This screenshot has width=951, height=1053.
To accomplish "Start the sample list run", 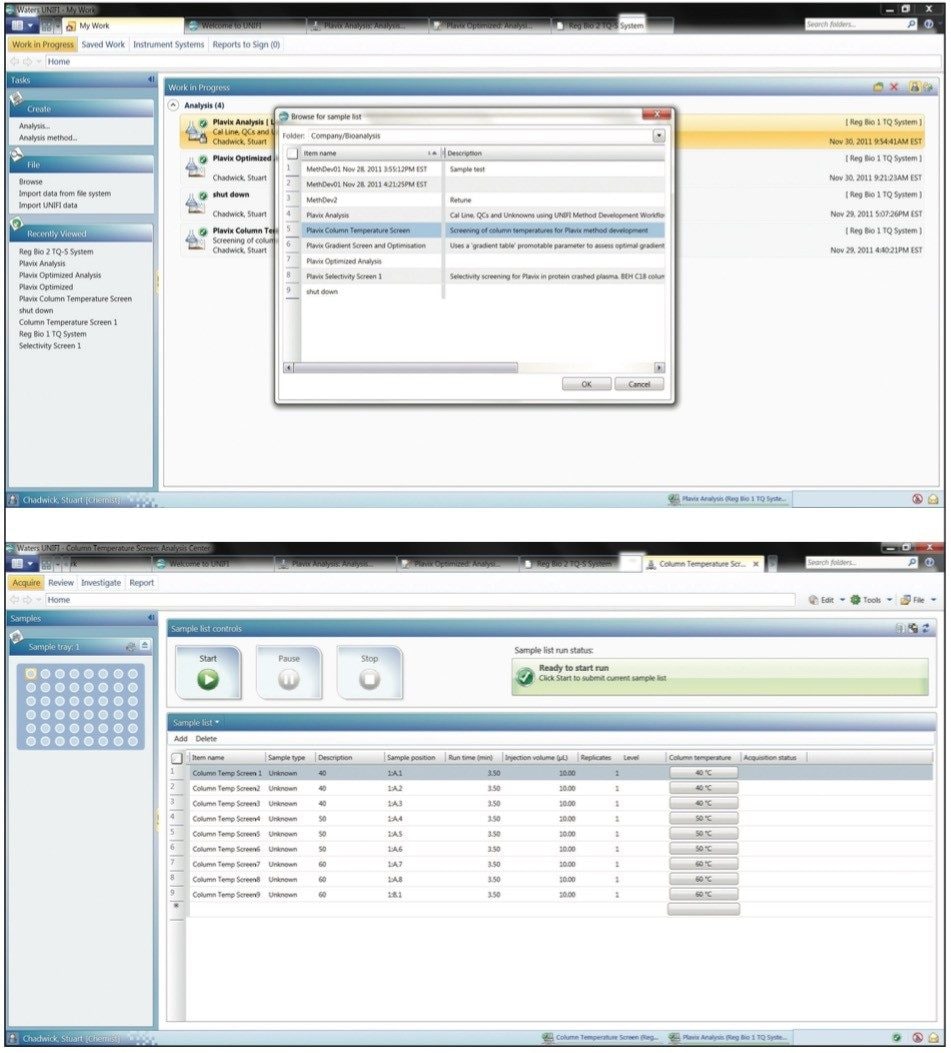I will point(208,673).
